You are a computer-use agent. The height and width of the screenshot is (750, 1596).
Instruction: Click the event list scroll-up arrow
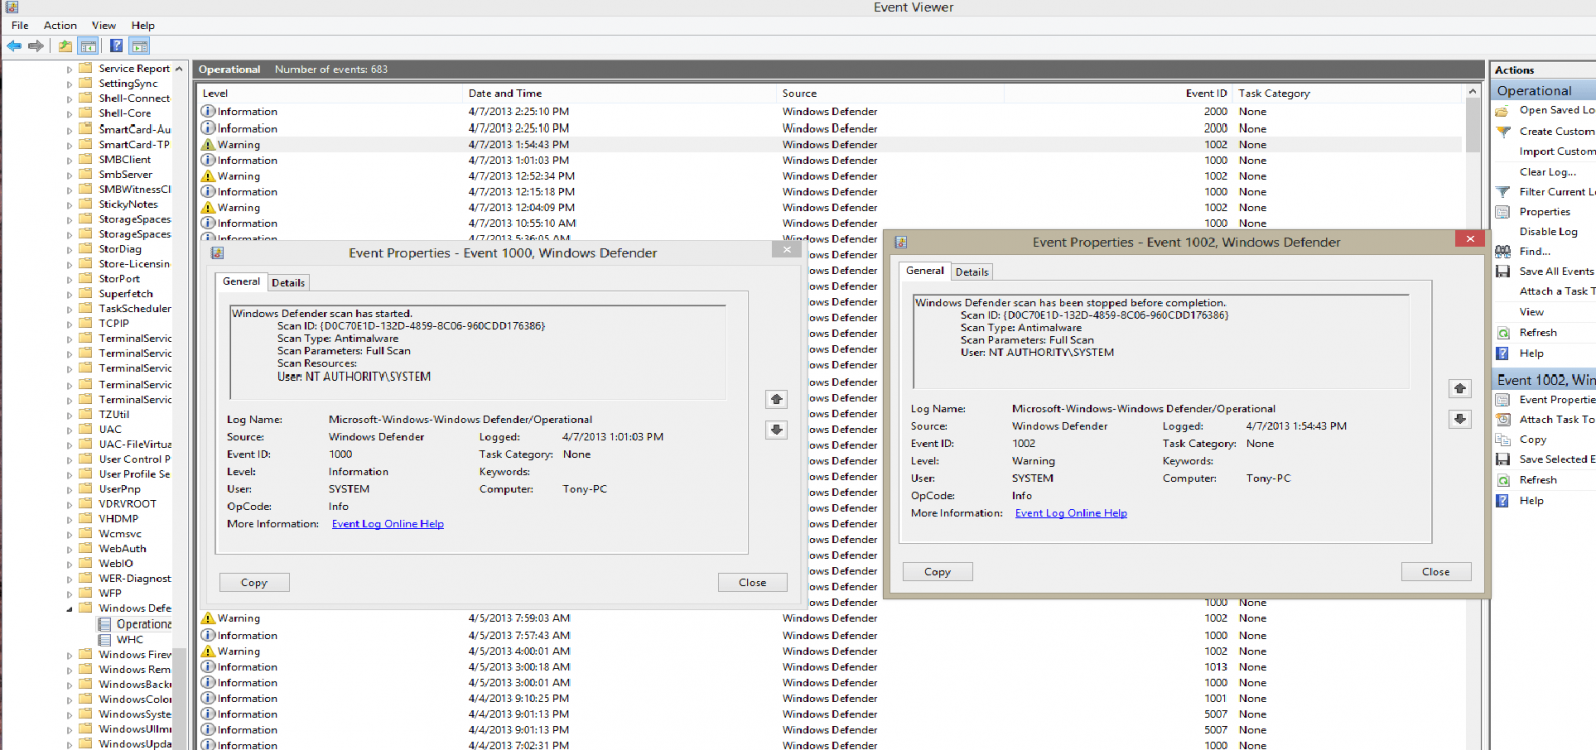(x=1472, y=92)
